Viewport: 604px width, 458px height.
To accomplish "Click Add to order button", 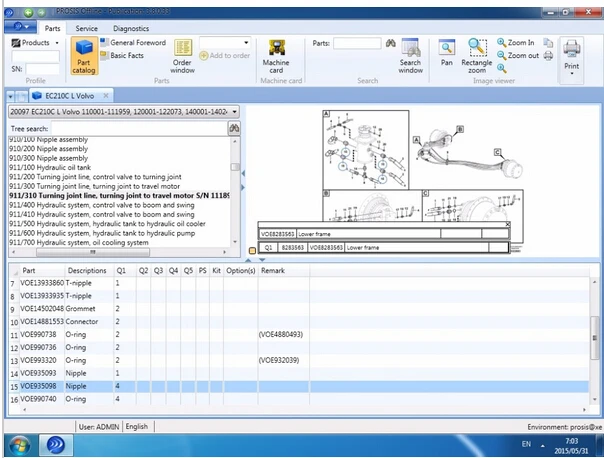I will (x=225, y=55).
